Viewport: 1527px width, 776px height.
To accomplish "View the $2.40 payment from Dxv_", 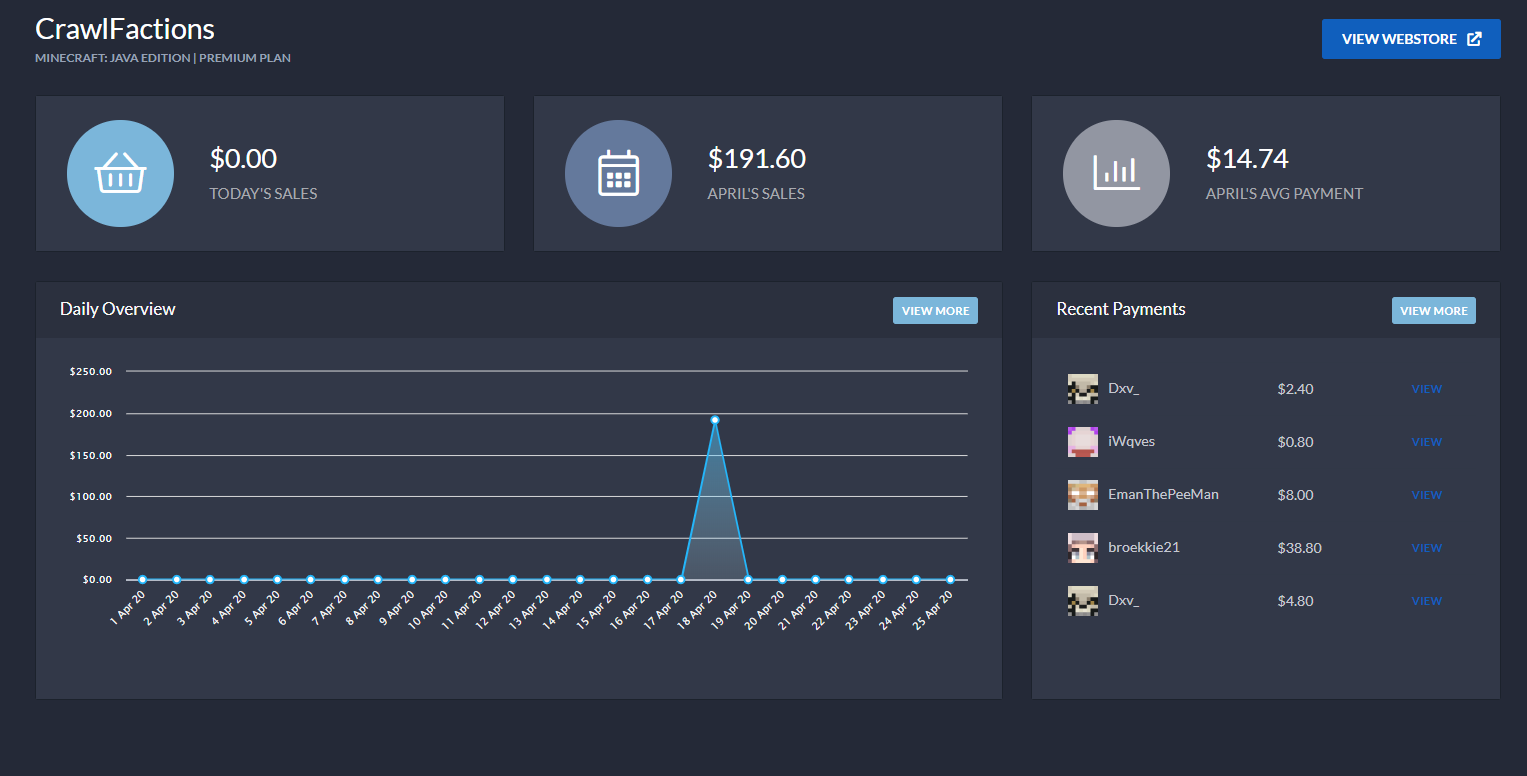I will pyautogui.click(x=1426, y=389).
